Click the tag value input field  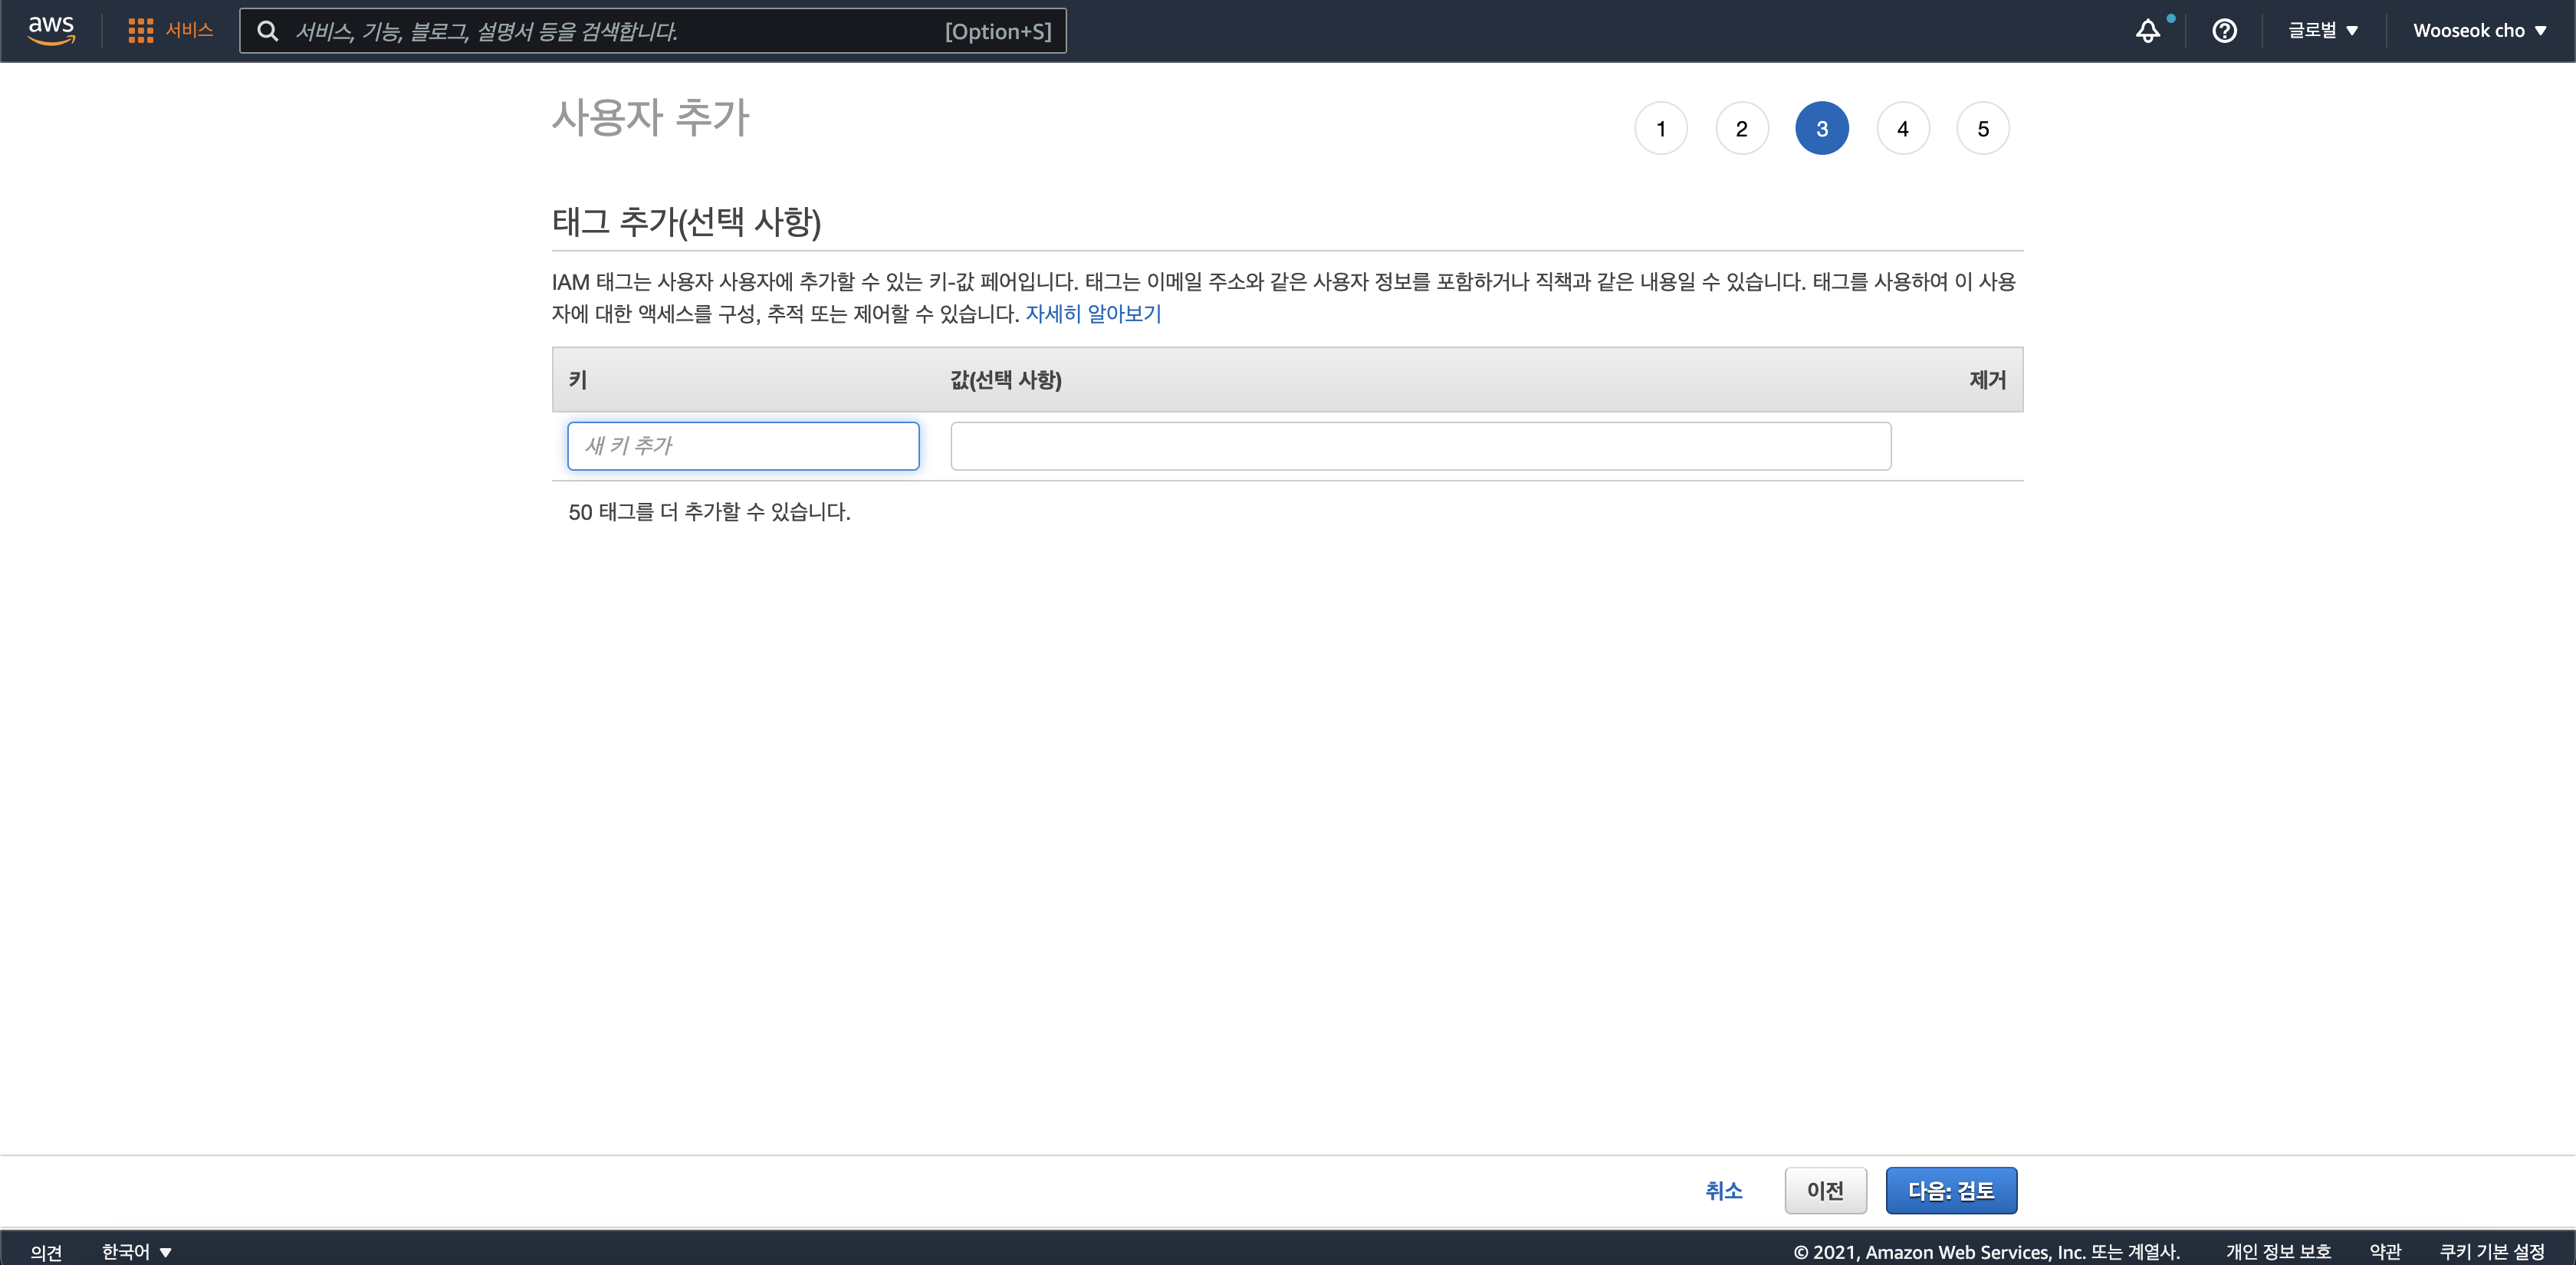point(1420,446)
